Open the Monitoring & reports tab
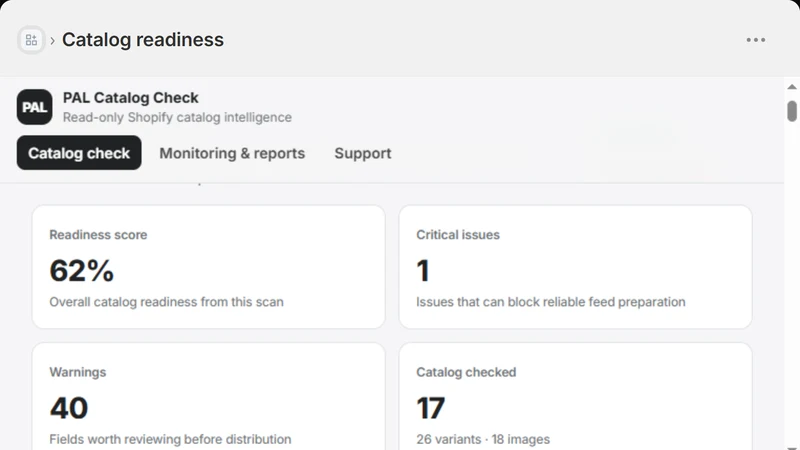 coord(232,153)
